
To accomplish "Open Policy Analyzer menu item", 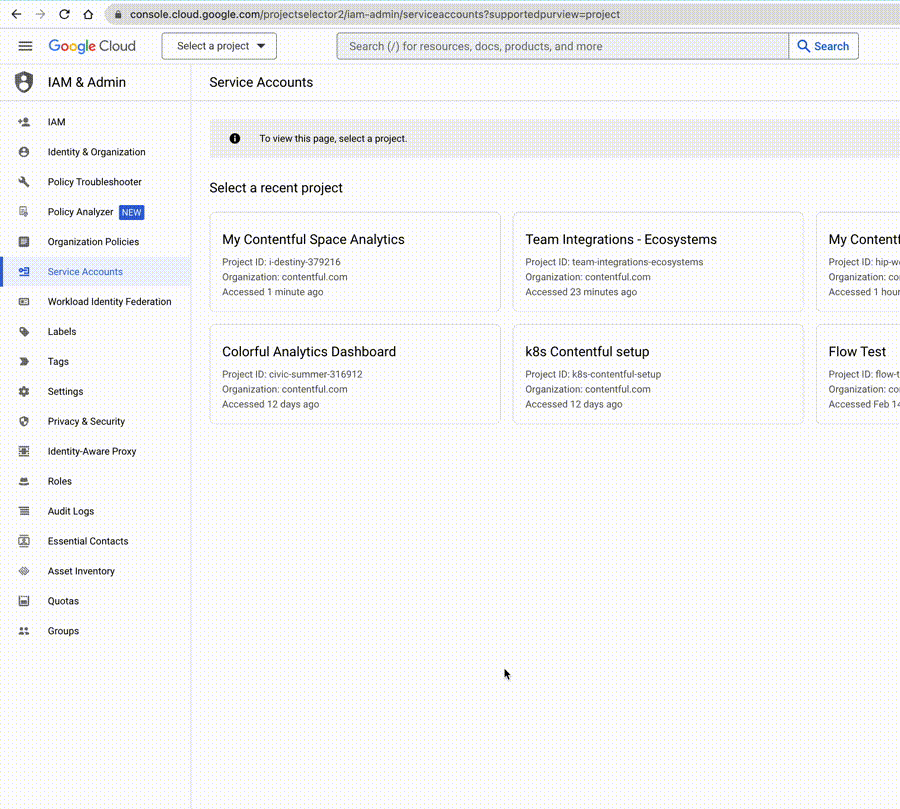I will pyautogui.click(x=96, y=212).
